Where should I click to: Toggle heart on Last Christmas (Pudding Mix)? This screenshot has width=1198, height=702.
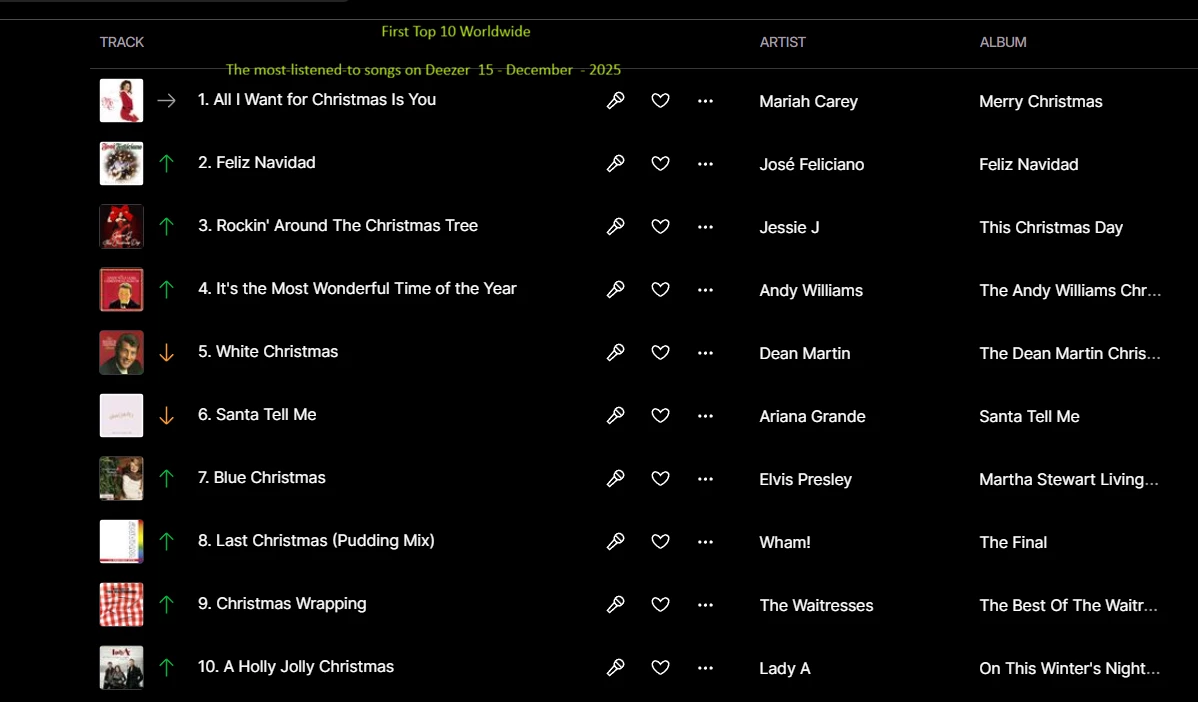[660, 542]
